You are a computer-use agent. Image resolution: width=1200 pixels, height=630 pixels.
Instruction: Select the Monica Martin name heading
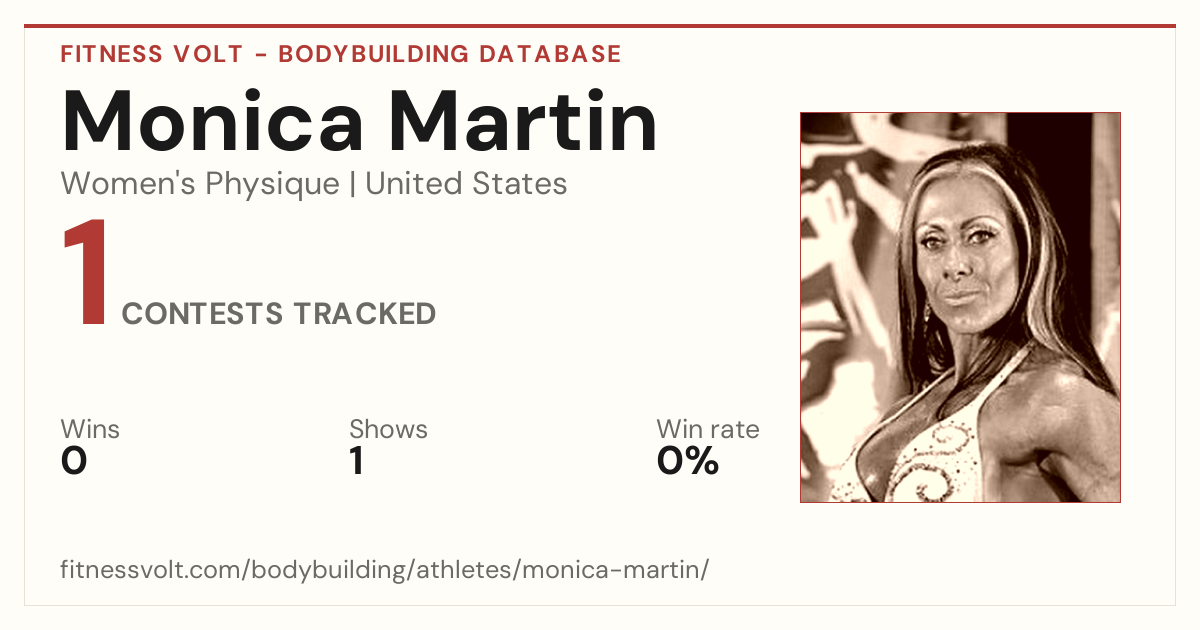359,120
